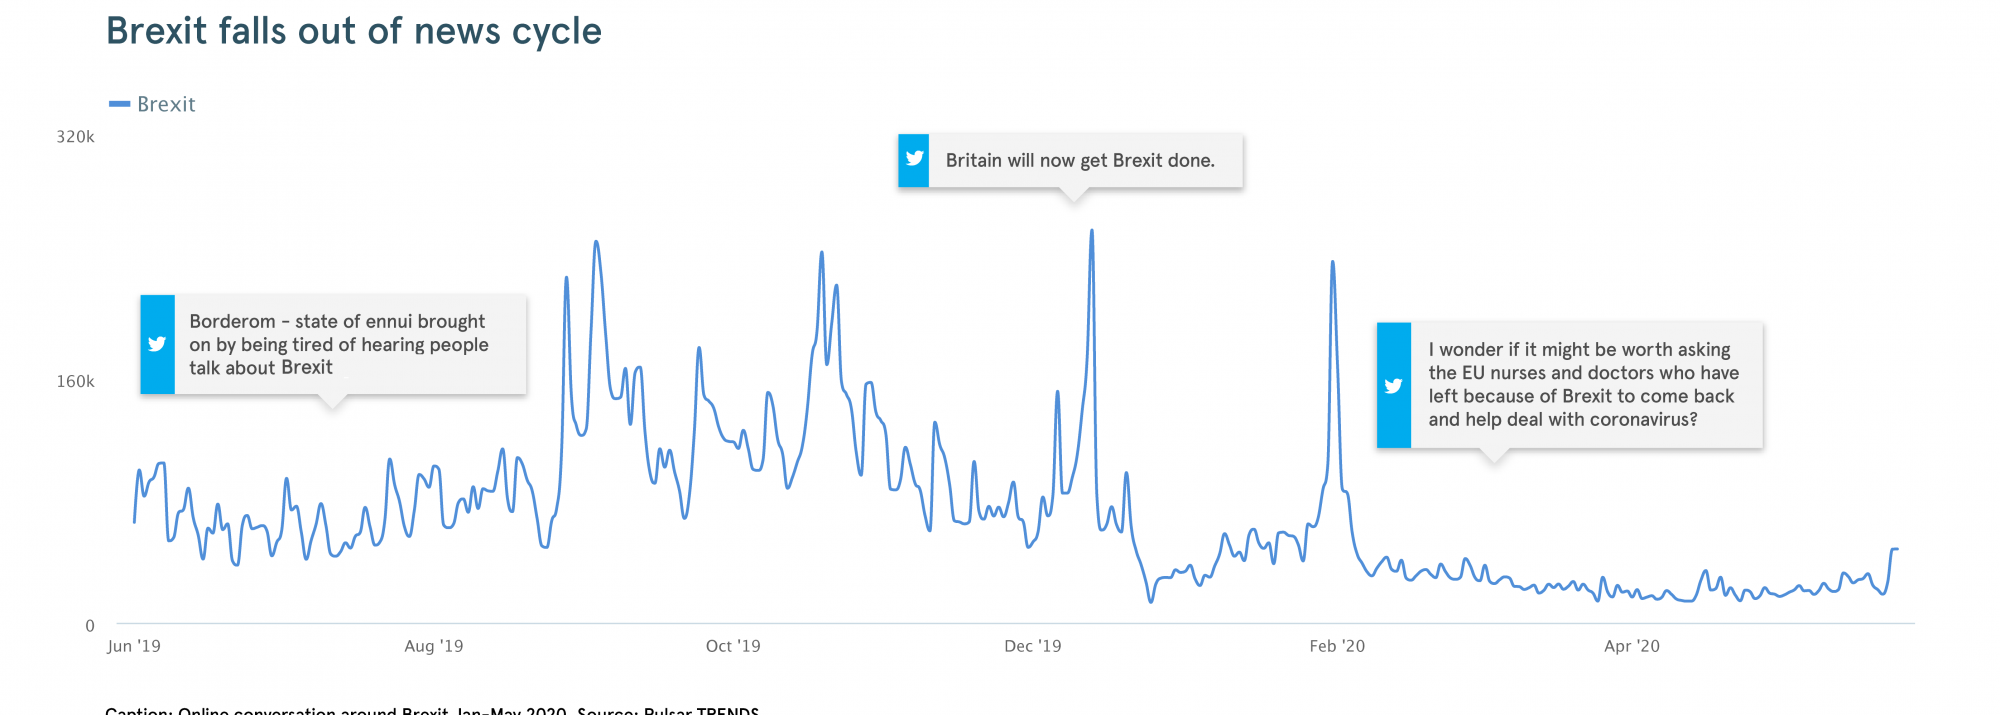Viewport: 2000px width, 715px height.
Task: Select the Dec '19 x-axis label
Action: coord(1033,646)
